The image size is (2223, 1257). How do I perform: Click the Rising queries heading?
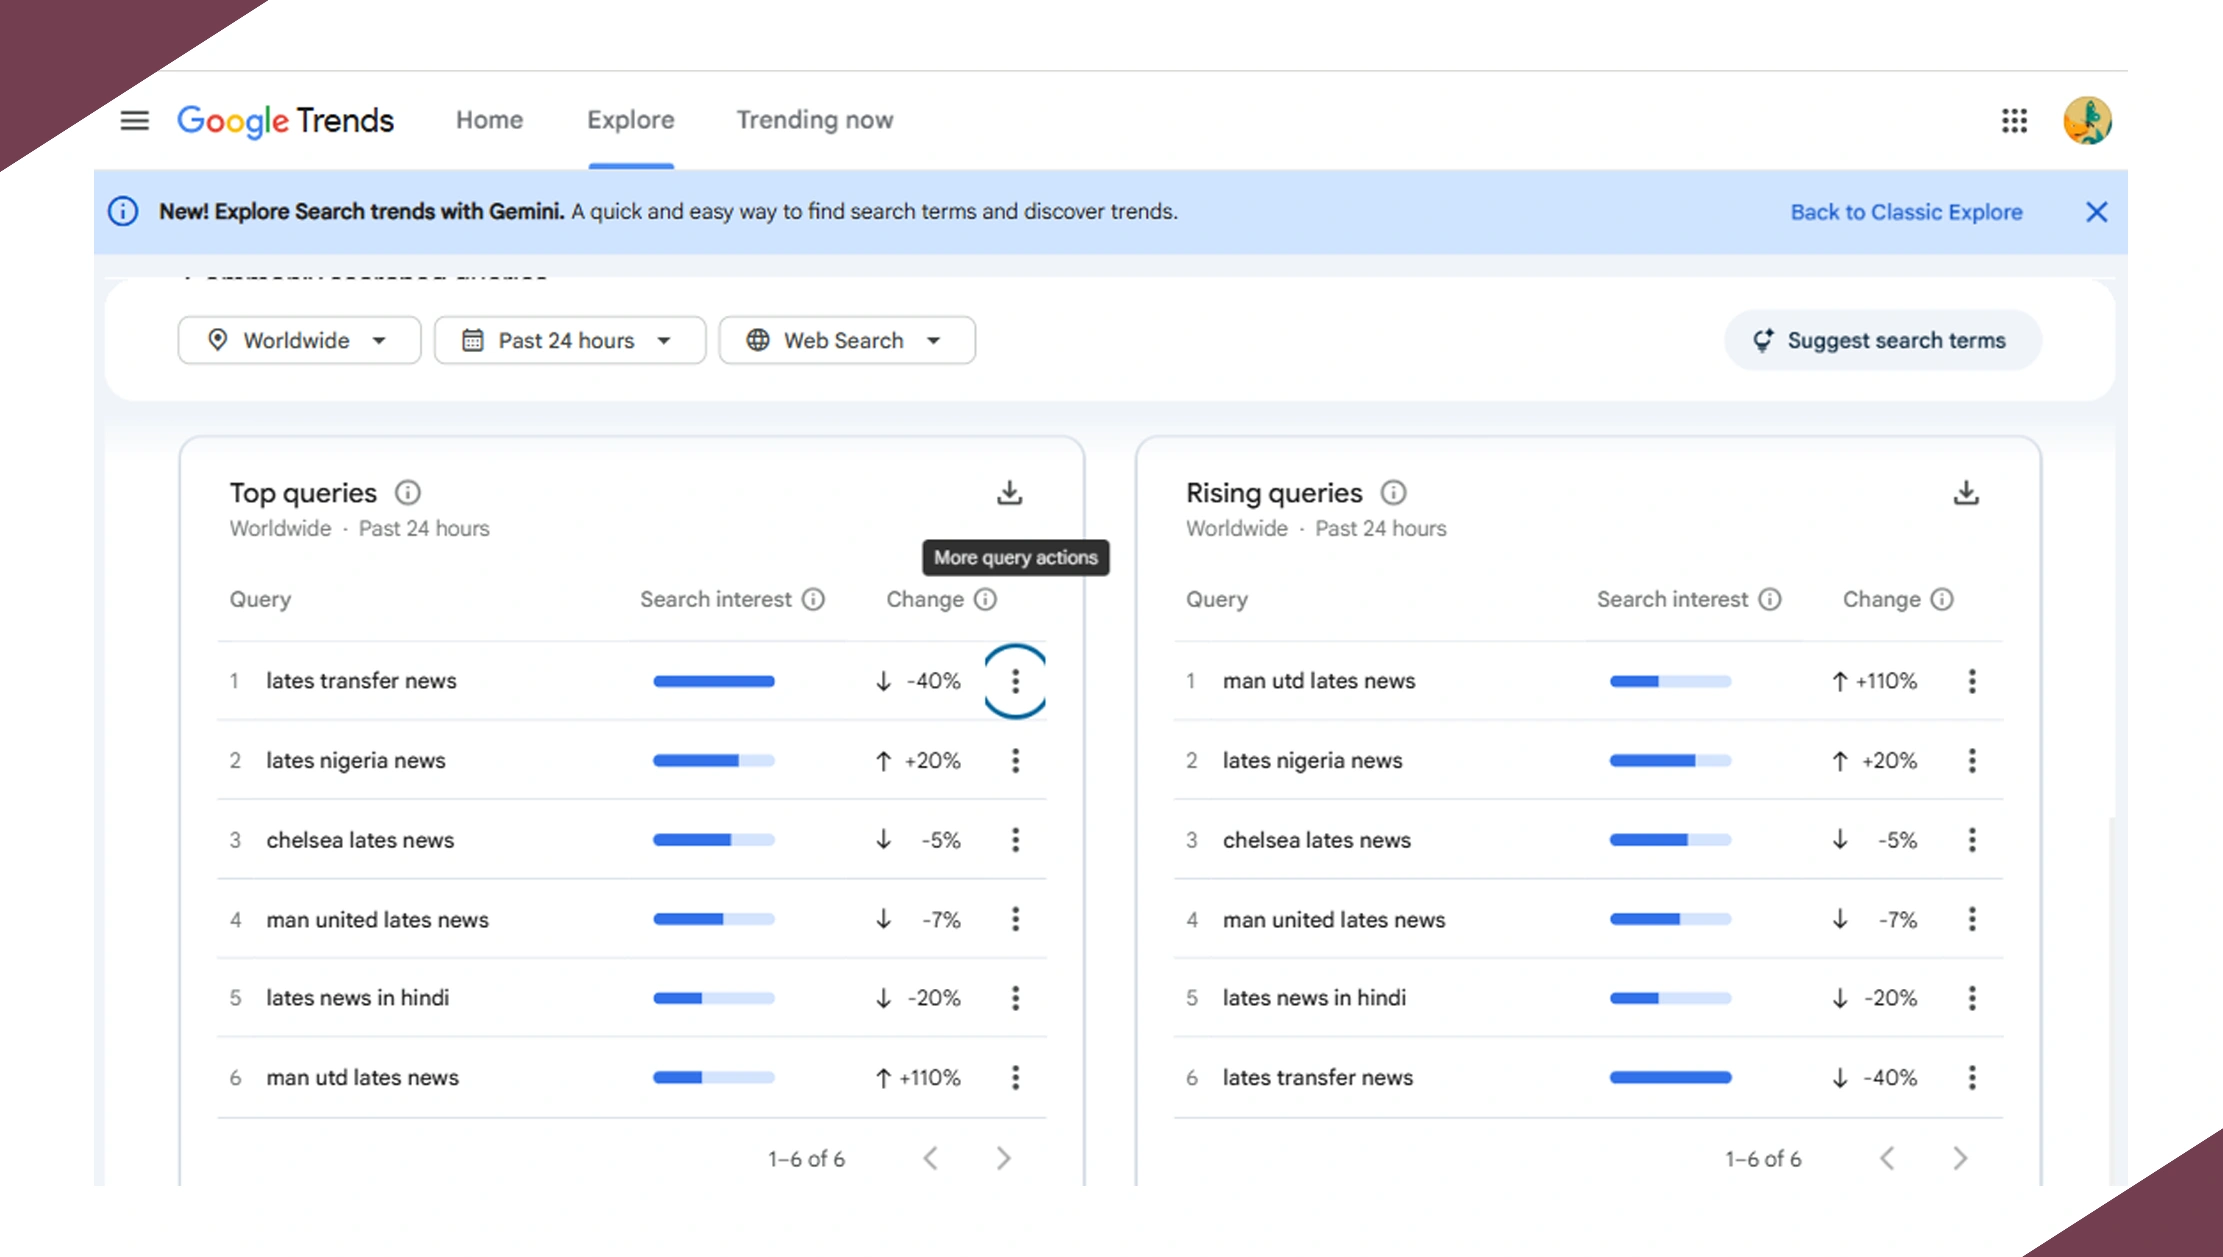(x=1274, y=493)
